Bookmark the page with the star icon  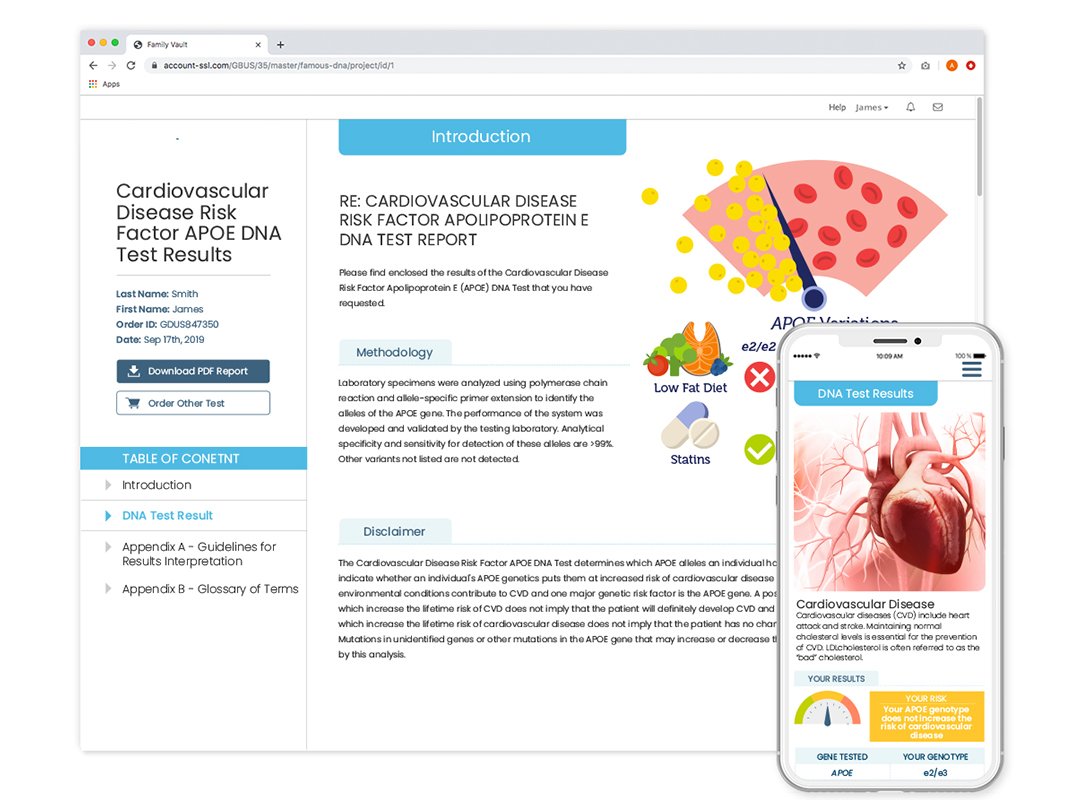[902, 65]
